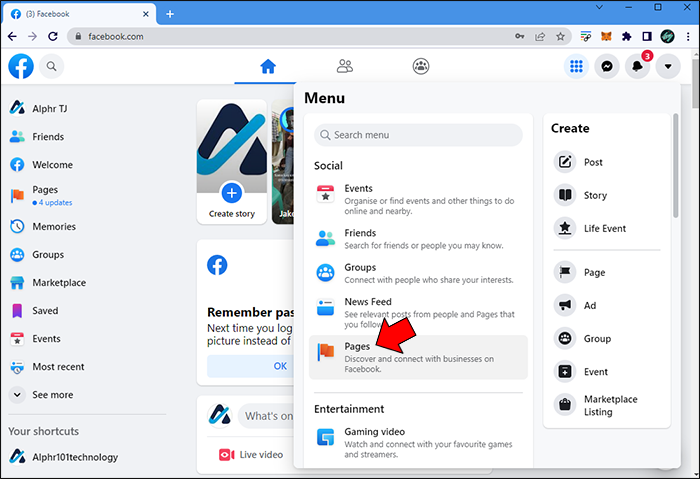Open the share page icon in address bar

coord(540,37)
